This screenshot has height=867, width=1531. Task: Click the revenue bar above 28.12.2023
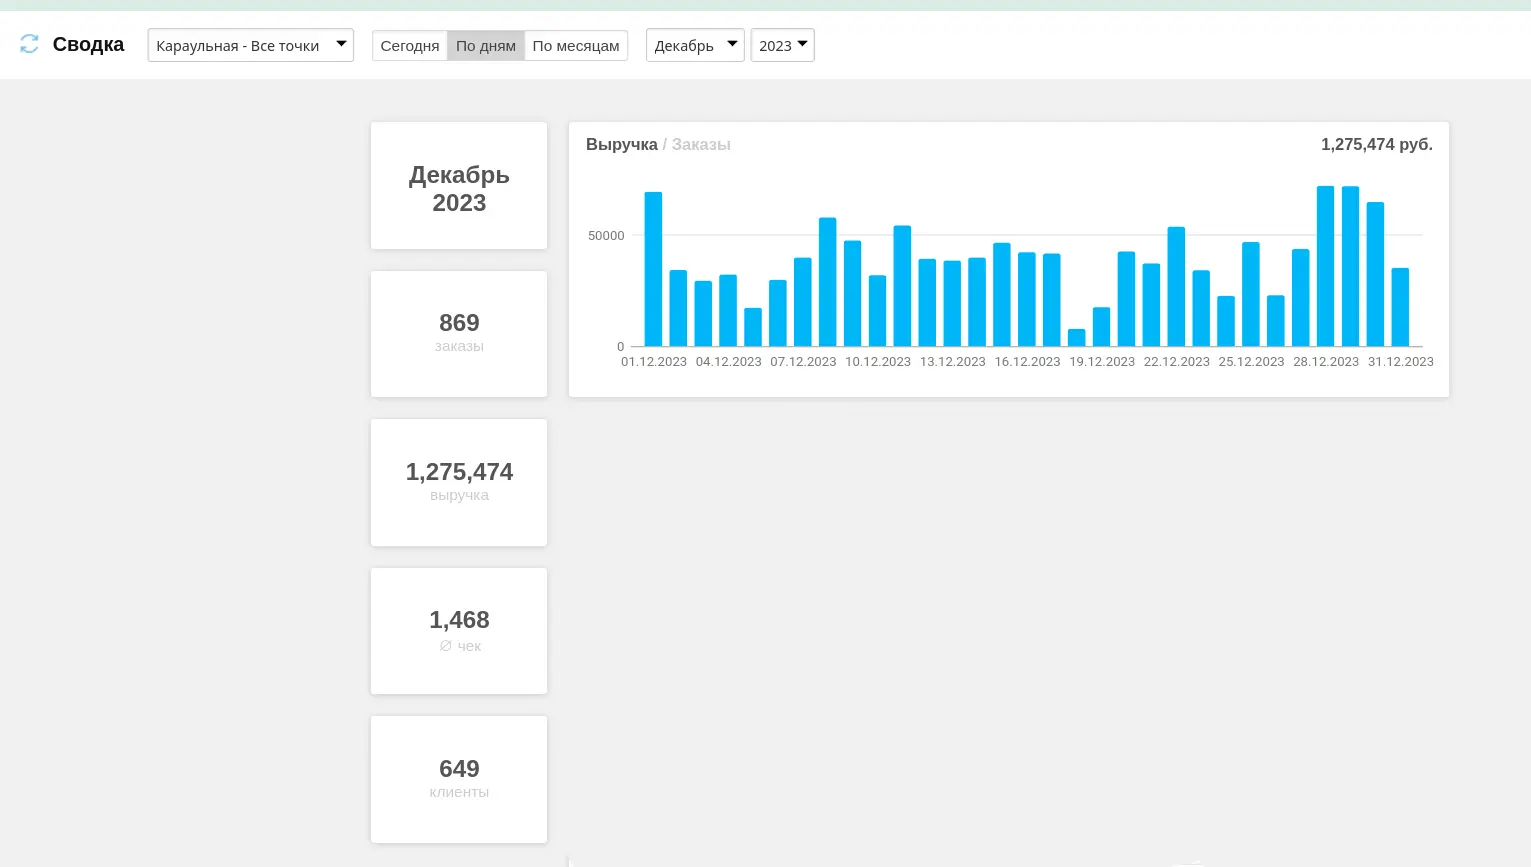point(1325,267)
